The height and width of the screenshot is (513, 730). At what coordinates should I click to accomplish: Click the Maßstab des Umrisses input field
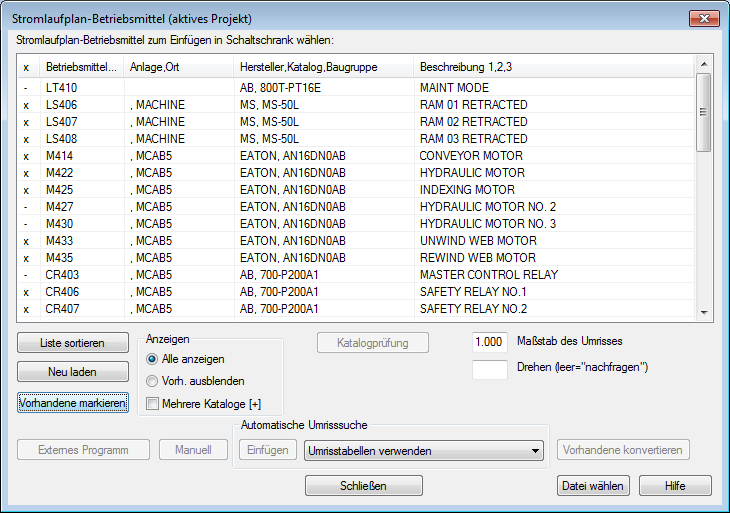[489, 342]
